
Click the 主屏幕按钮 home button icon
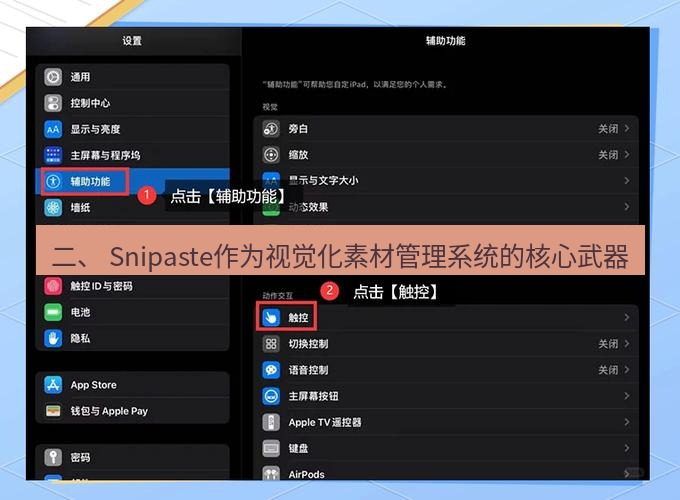tap(271, 396)
